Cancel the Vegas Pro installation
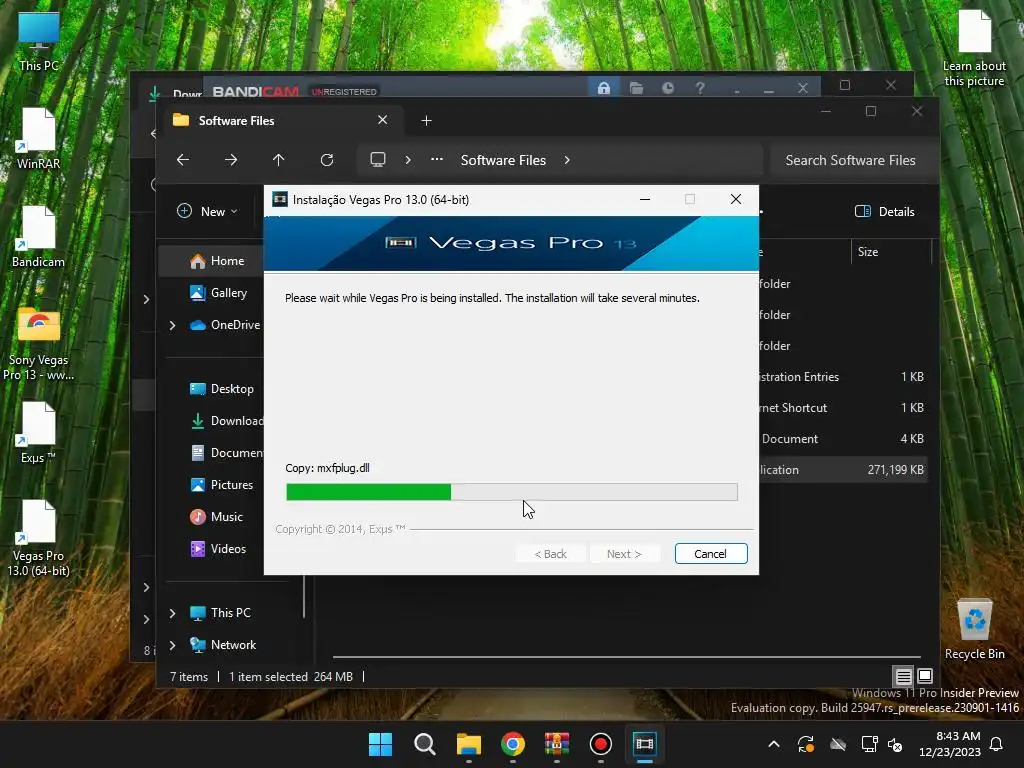Screen dimensions: 1024x768 (711, 554)
